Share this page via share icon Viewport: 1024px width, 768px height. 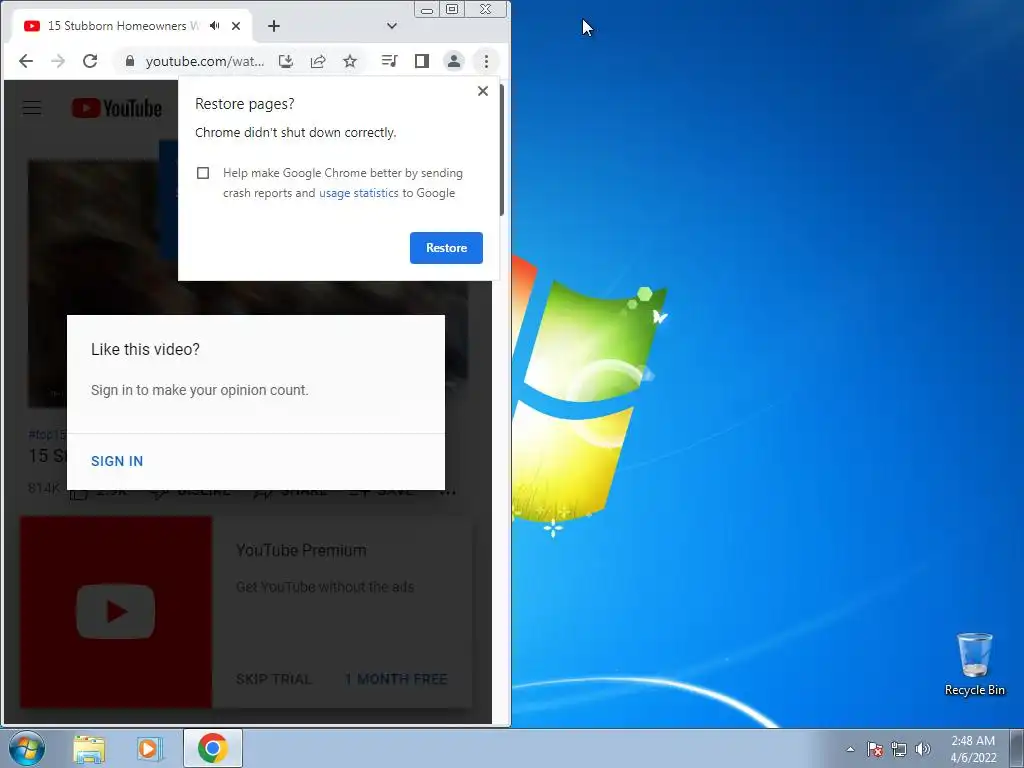[x=318, y=61]
